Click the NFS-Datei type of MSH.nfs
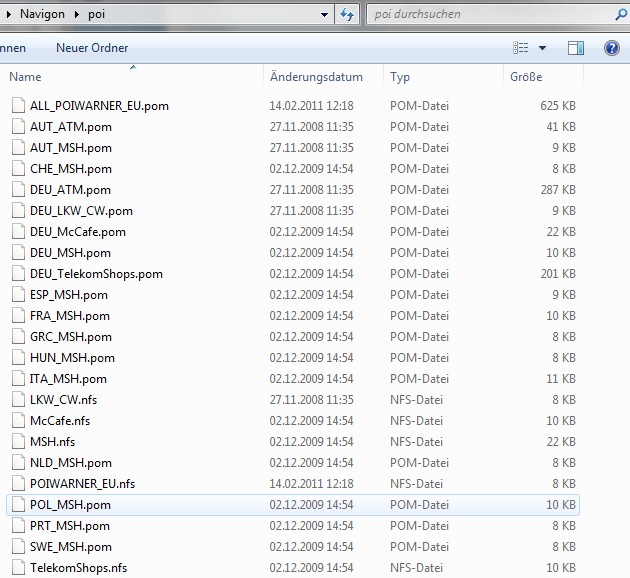The image size is (630, 578). pos(416,442)
